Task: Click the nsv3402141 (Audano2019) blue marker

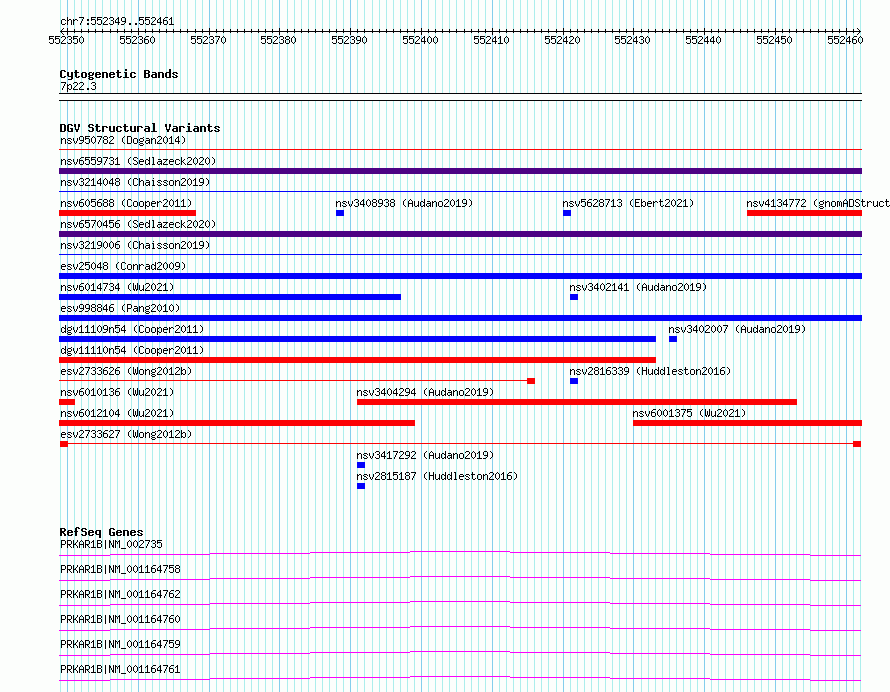Action: [x=574, y=297]
